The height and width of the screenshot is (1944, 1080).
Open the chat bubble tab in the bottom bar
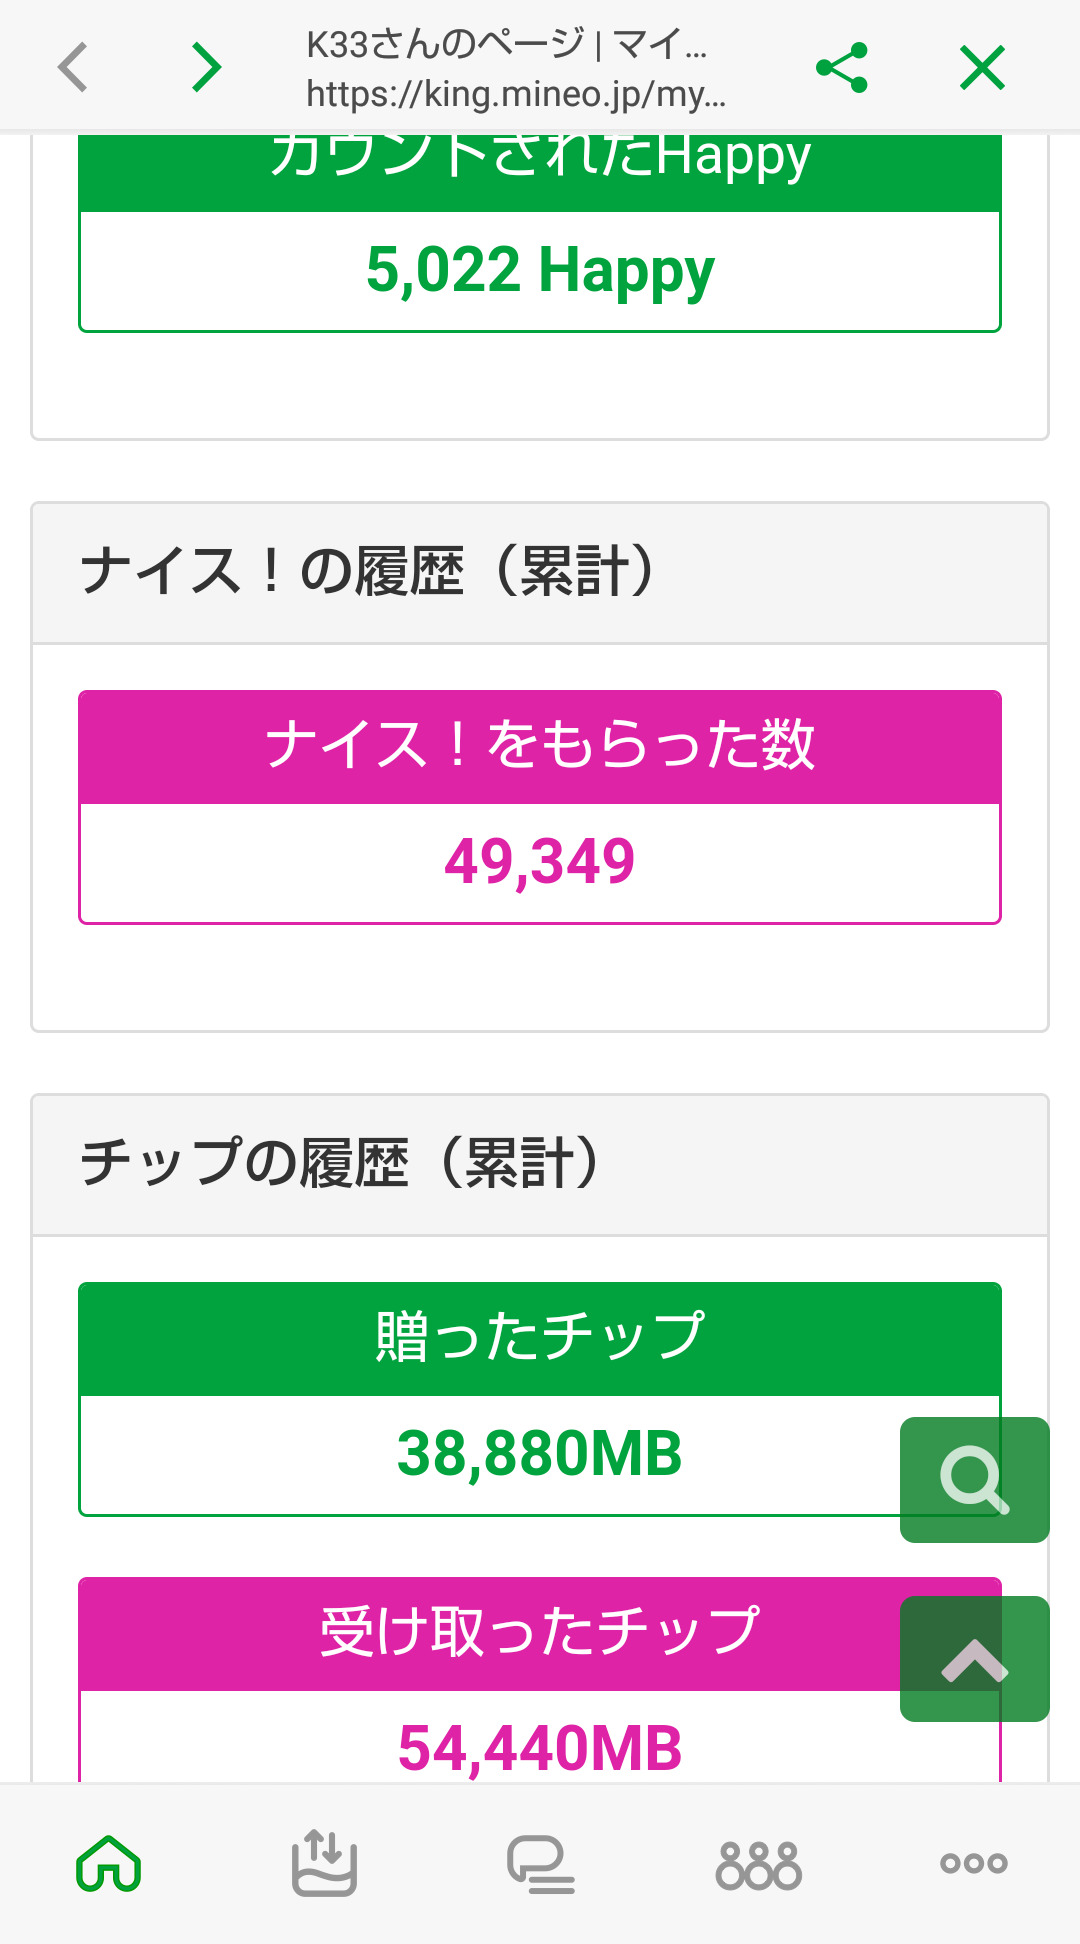tap(540, 1864)
